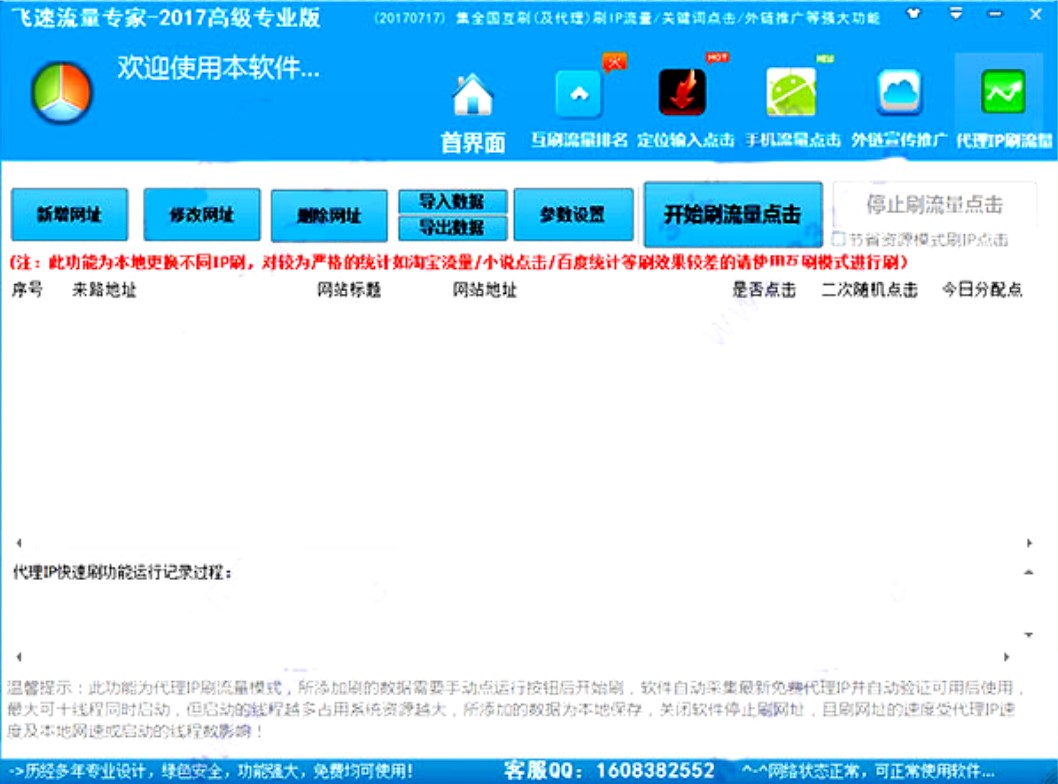The height and width of the screenshot is (784, 1058).
Task: Click log panel right scroll arrow
Action: click(1006, 656)
